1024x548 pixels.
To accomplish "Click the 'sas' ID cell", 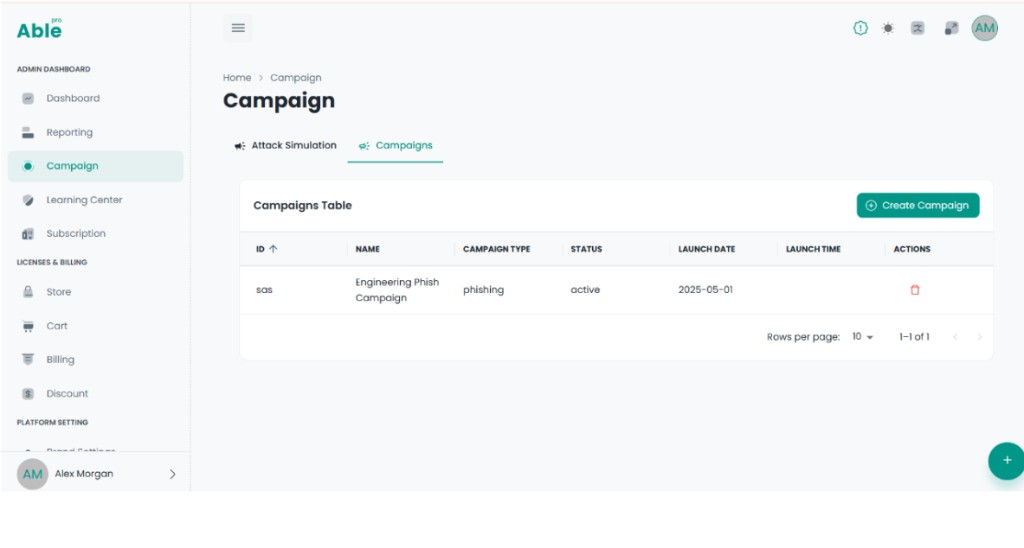I will point(264,290).
